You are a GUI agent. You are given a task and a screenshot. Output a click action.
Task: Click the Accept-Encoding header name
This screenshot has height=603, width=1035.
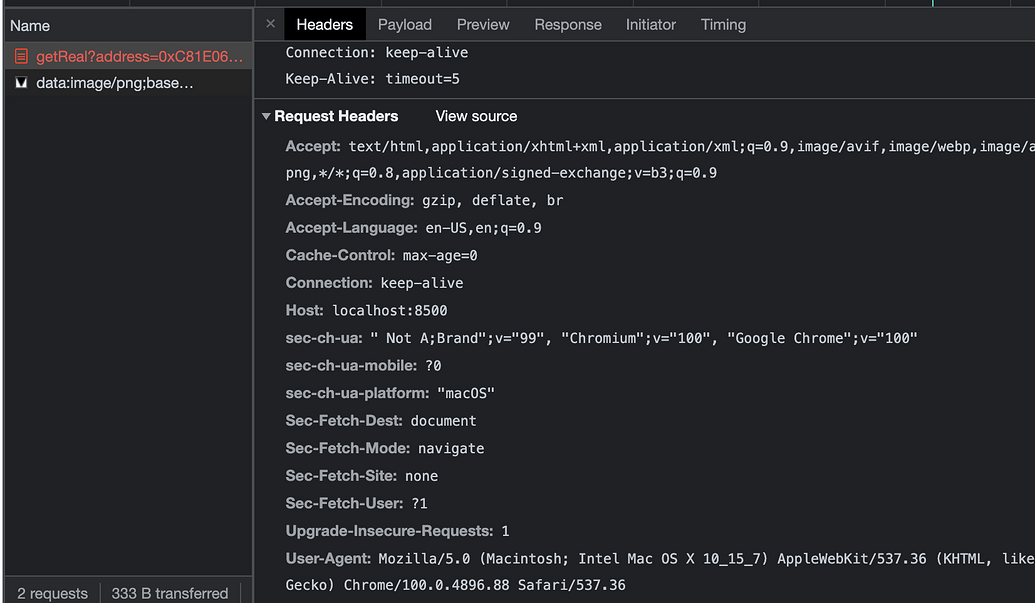tap(350, 200)
